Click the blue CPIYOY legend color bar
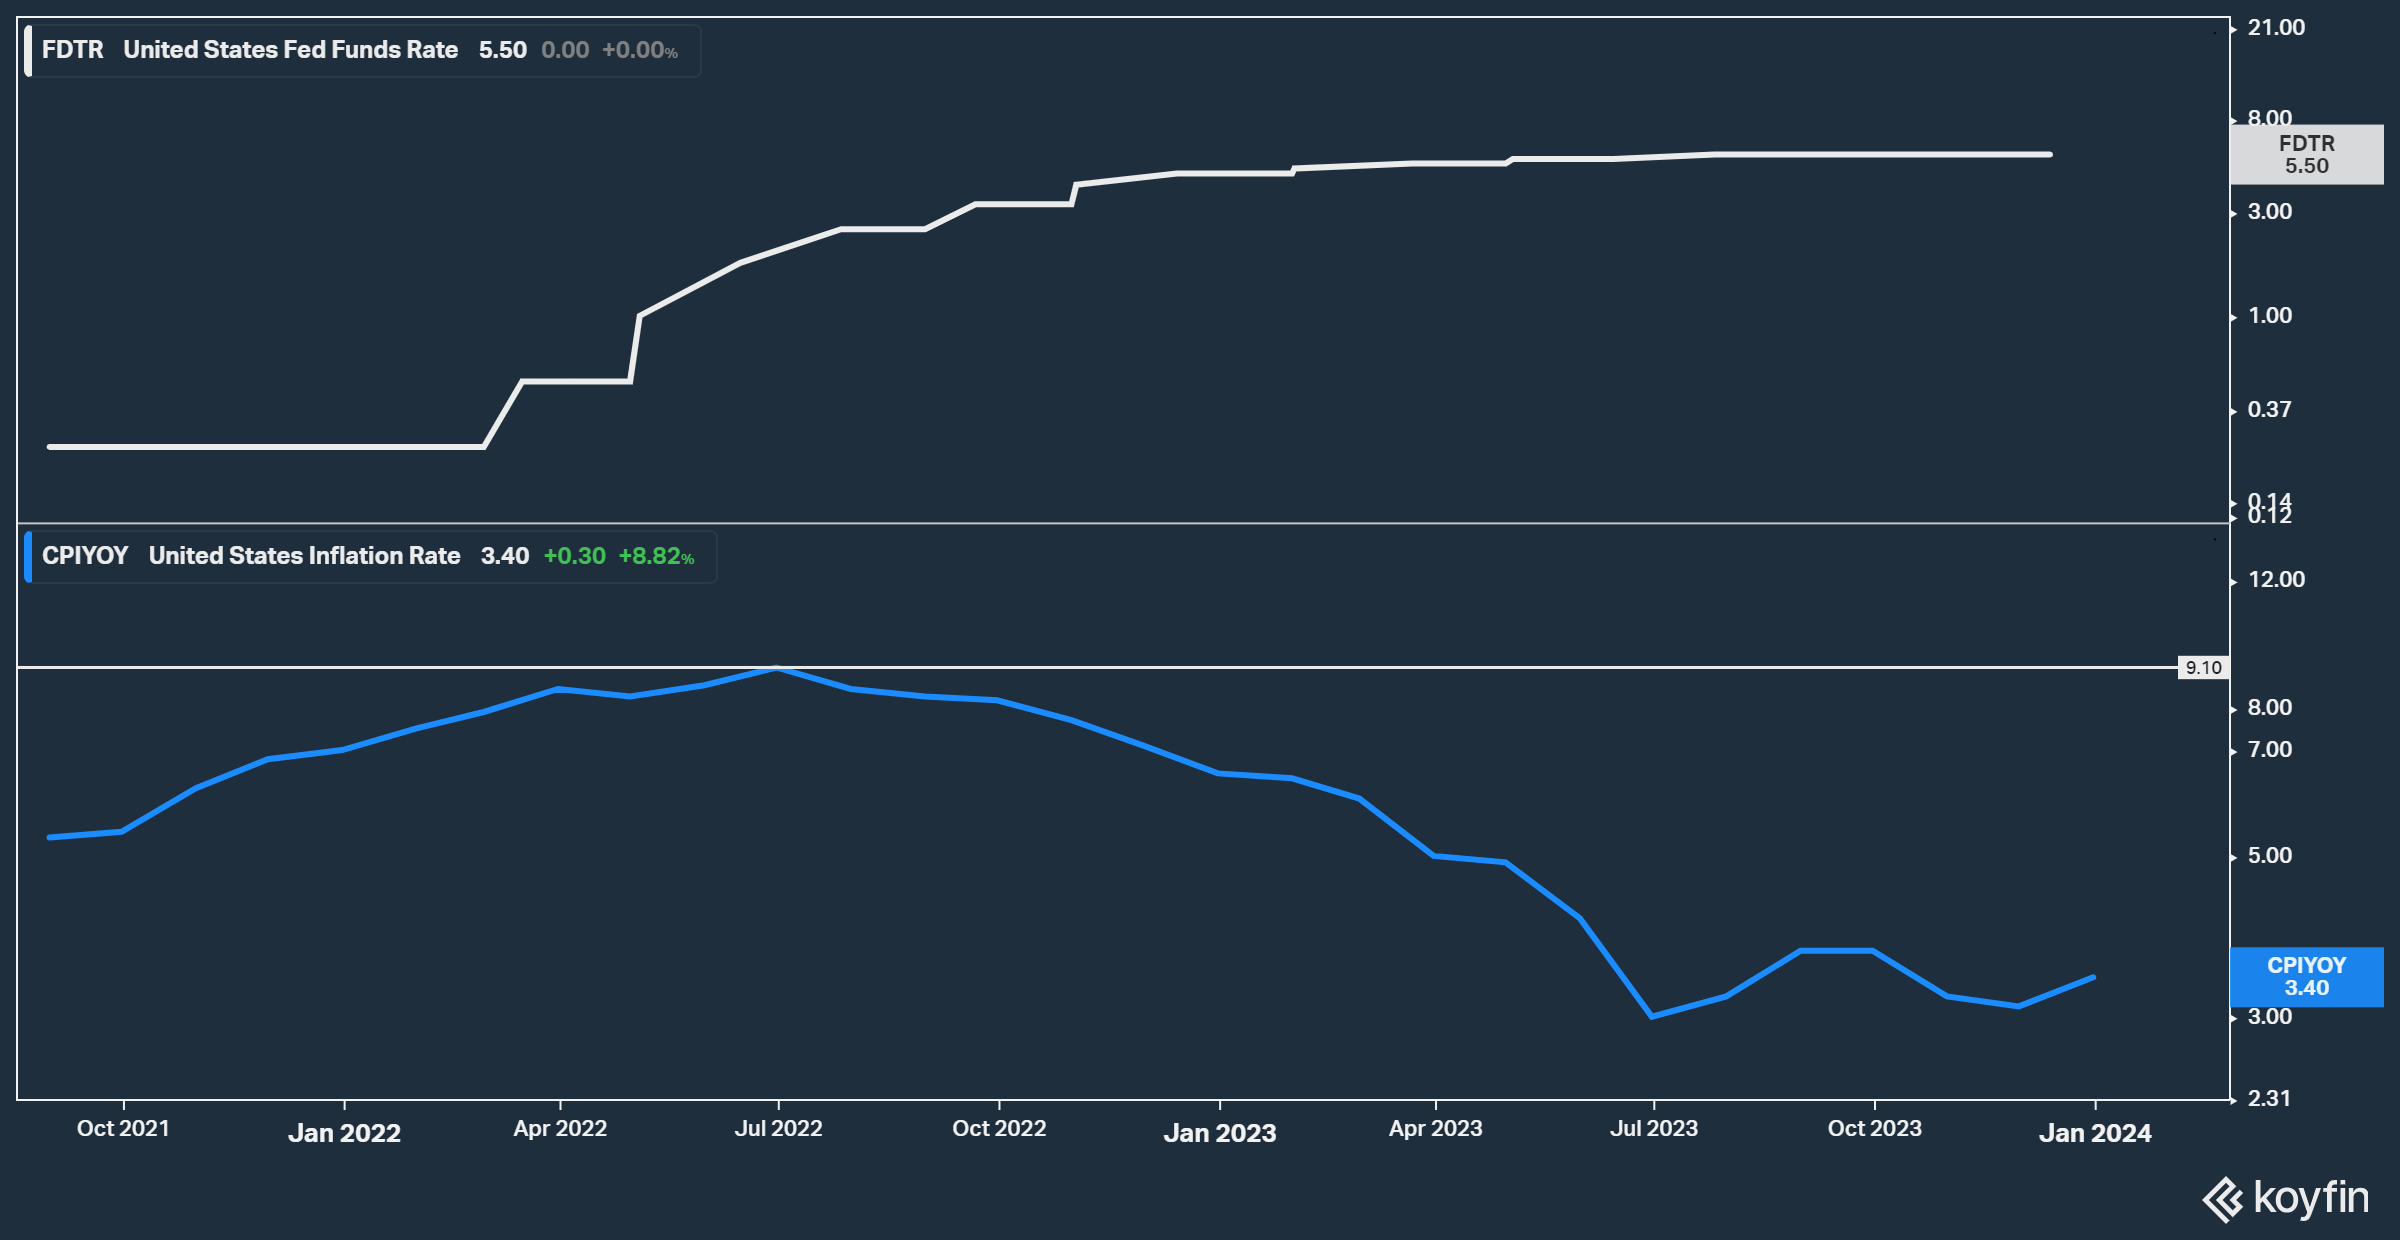 click(28, 557)
